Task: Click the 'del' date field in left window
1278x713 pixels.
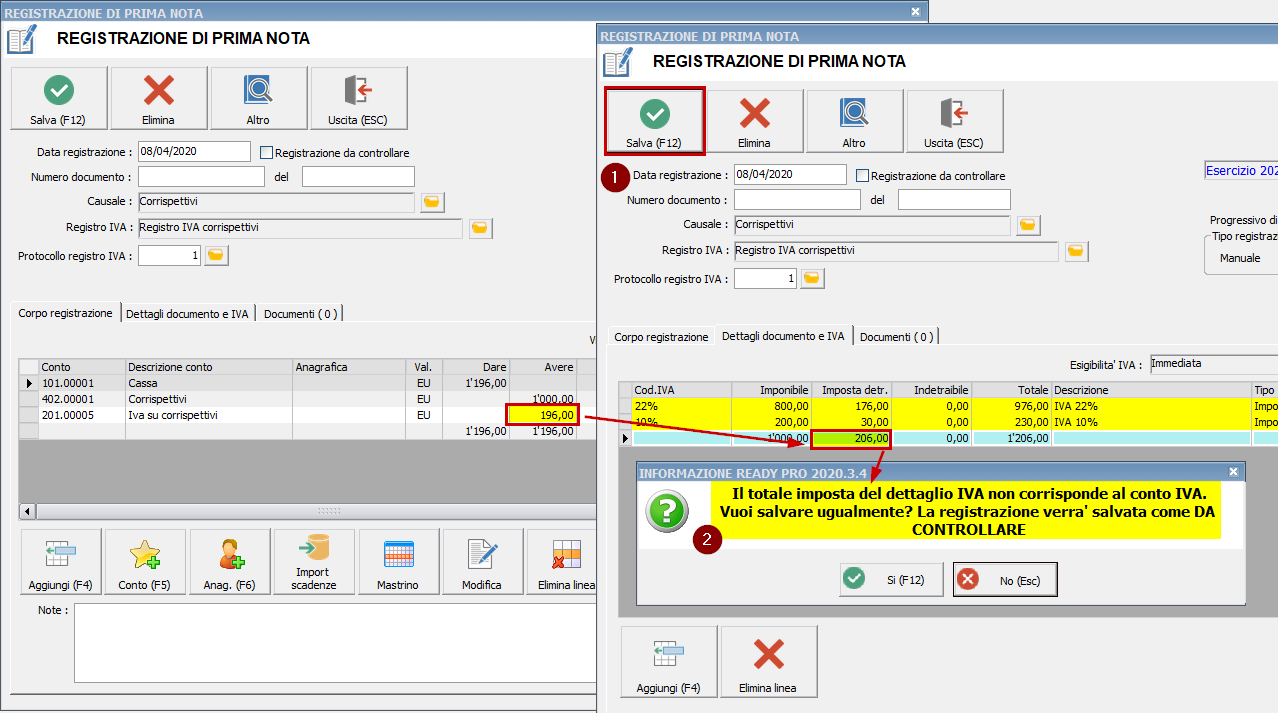Action: pyautogui.click(x=358, y=177)
